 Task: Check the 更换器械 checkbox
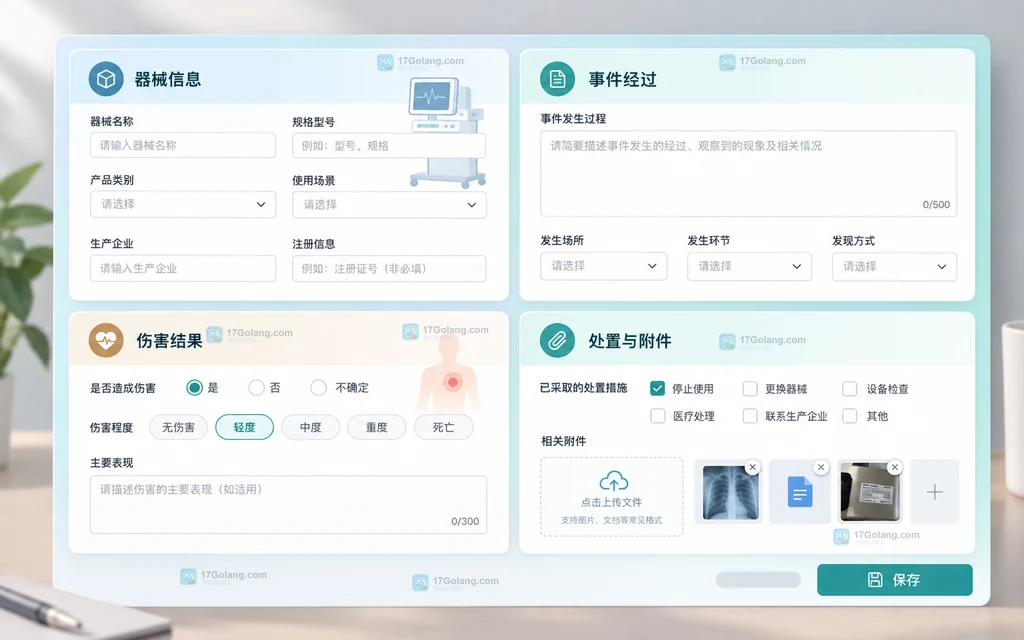tap(750, 389)
